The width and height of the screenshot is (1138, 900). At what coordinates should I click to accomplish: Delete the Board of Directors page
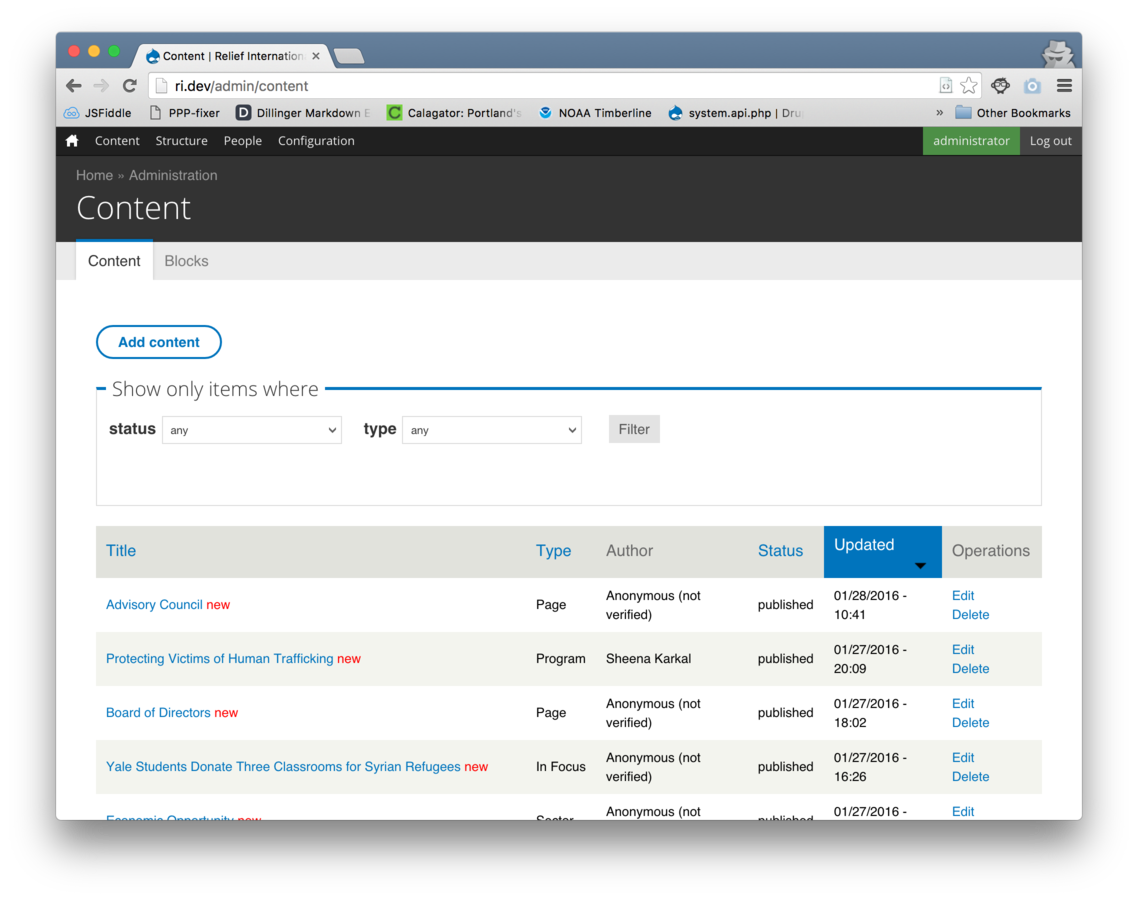pyautogui.click(x=970, y=722)
